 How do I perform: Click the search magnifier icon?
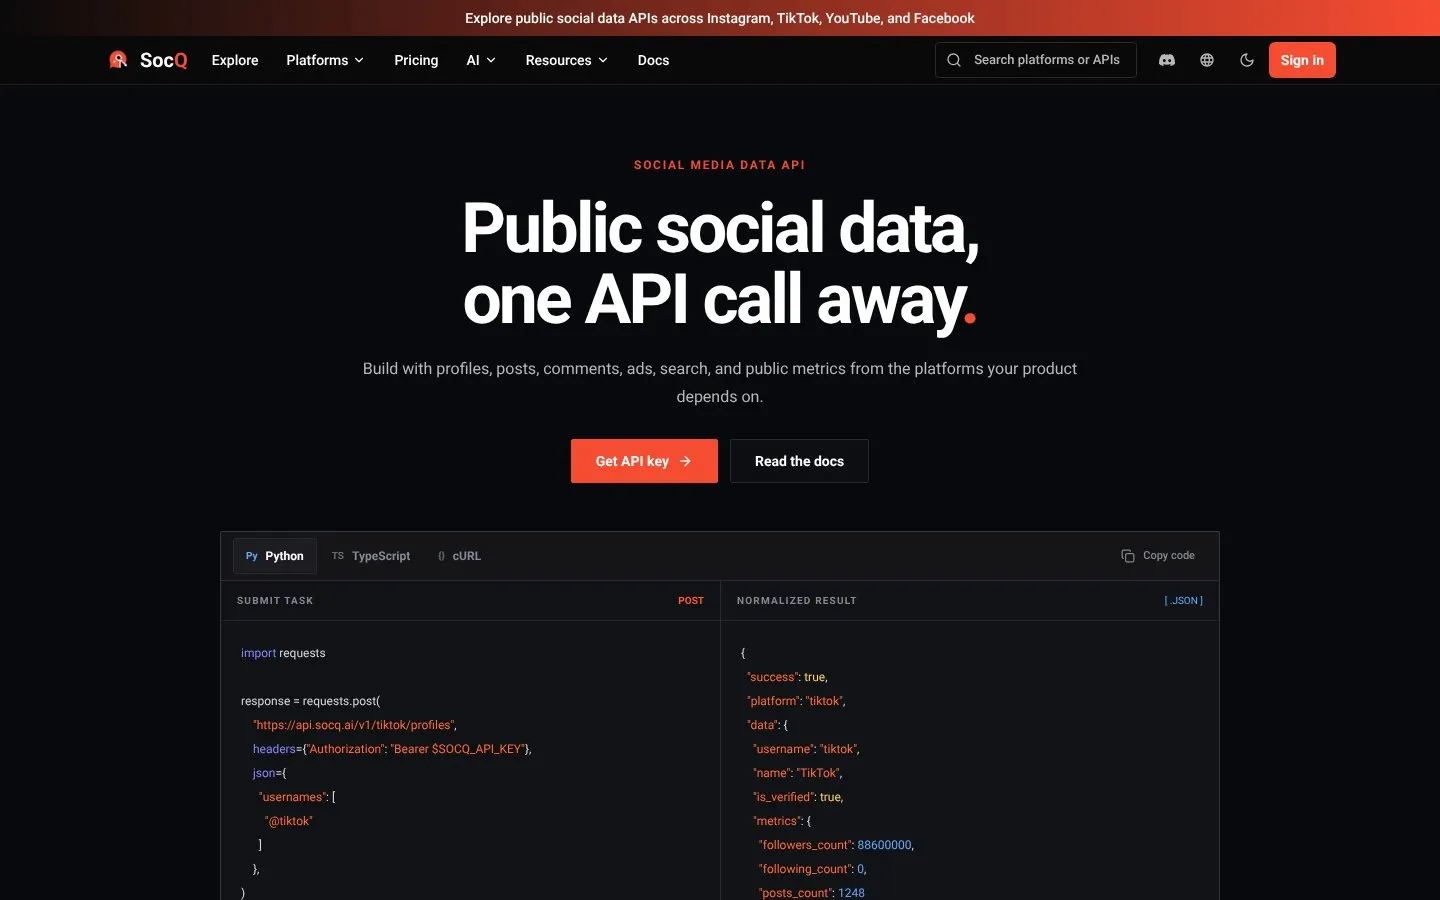(x=954, y=60)
